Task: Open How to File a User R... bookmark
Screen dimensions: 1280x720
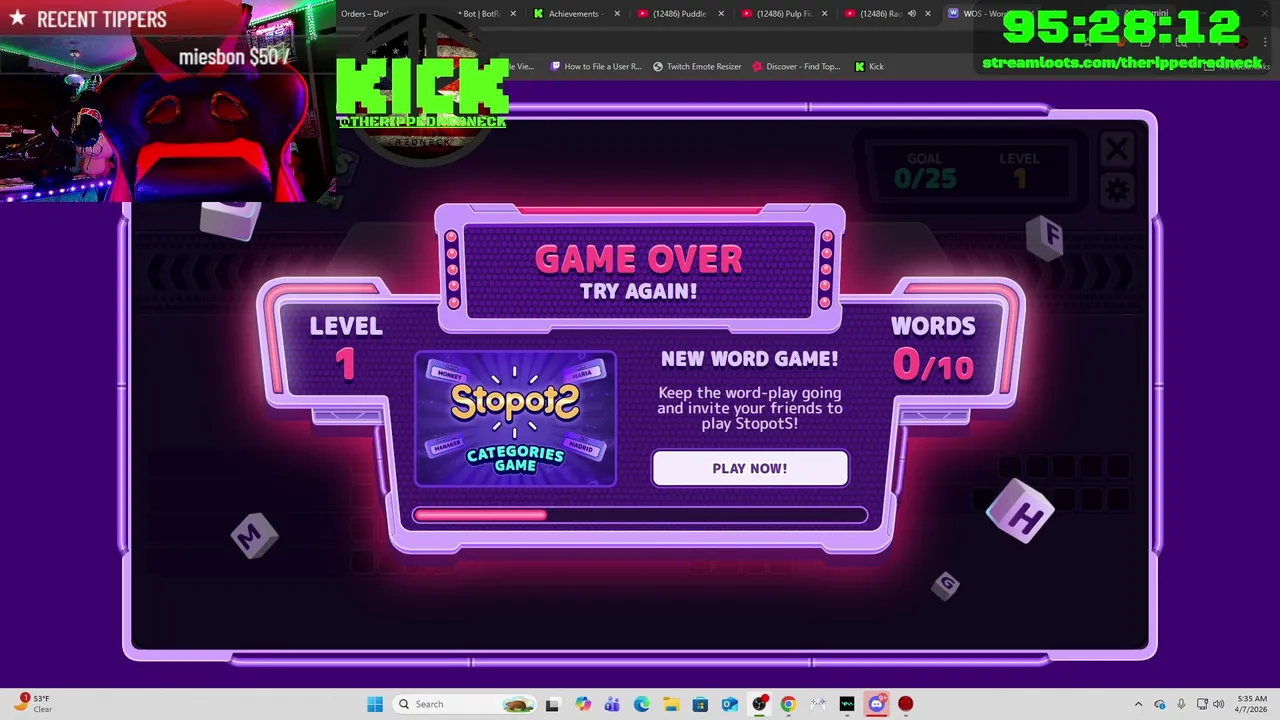Action: click(596, 66)
